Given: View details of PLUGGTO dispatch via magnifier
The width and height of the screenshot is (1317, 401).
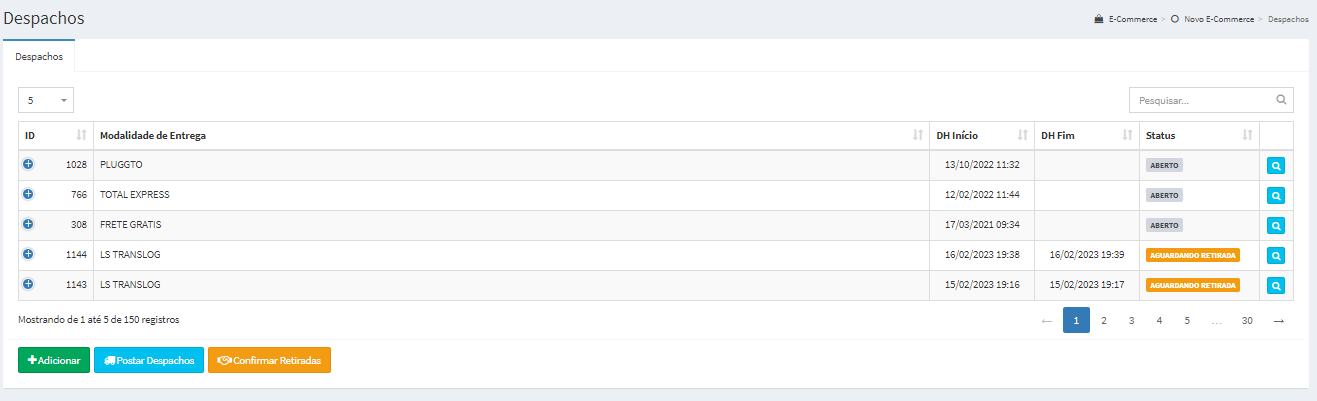Looking at the screenshot, I should click(1276, 166).
